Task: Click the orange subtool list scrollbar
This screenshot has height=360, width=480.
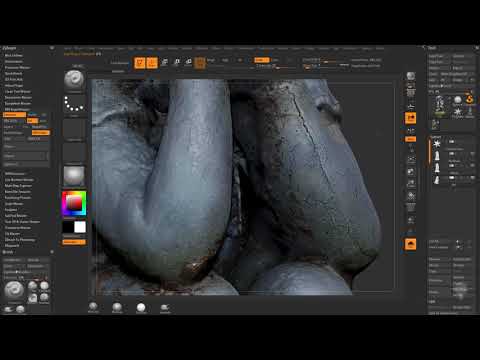Action: 429,151
